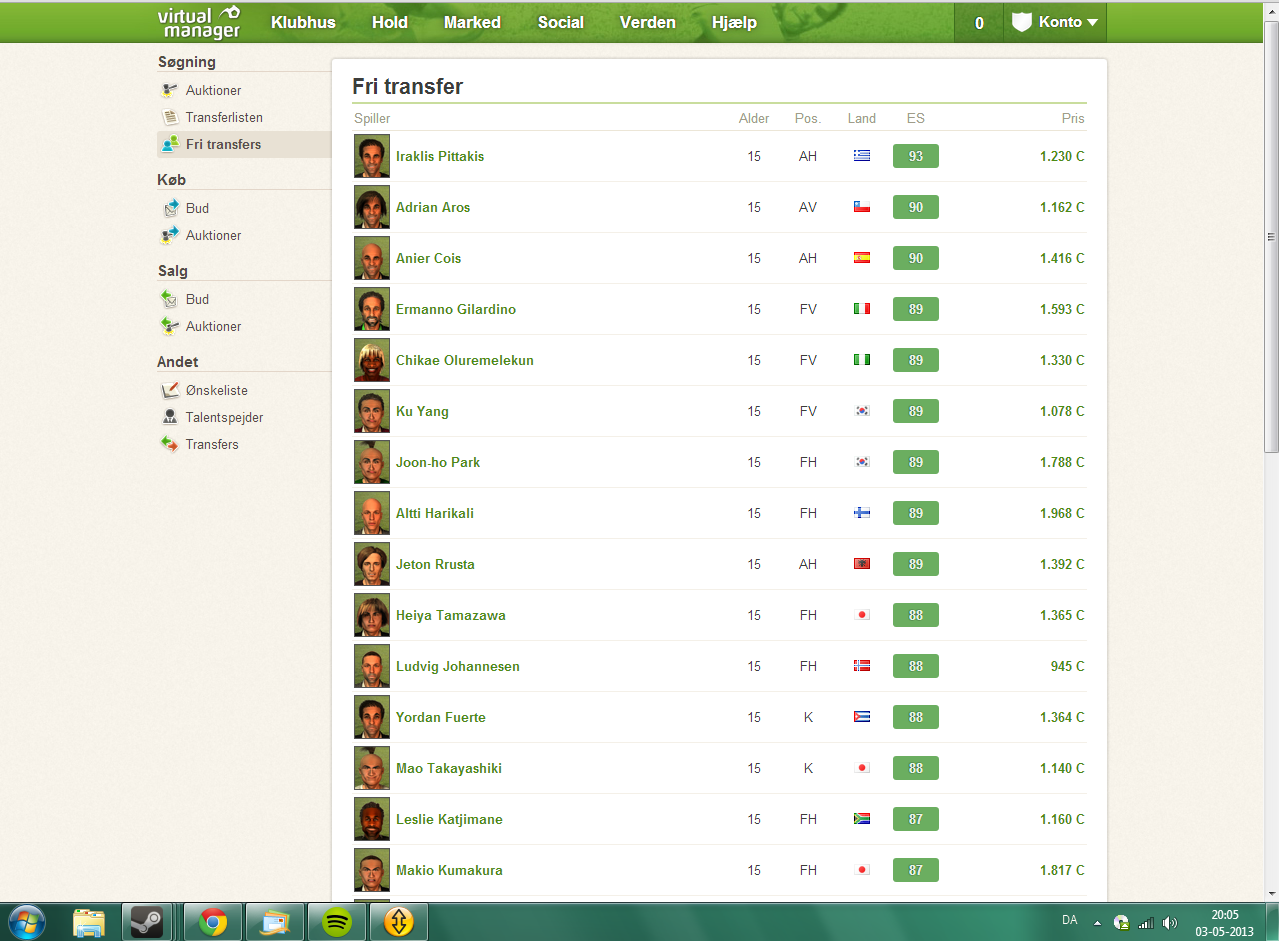This screenshot has height=941, width=1279.
Task: Click Auktioner icon under Salg
Action: (x=170, y=326)
